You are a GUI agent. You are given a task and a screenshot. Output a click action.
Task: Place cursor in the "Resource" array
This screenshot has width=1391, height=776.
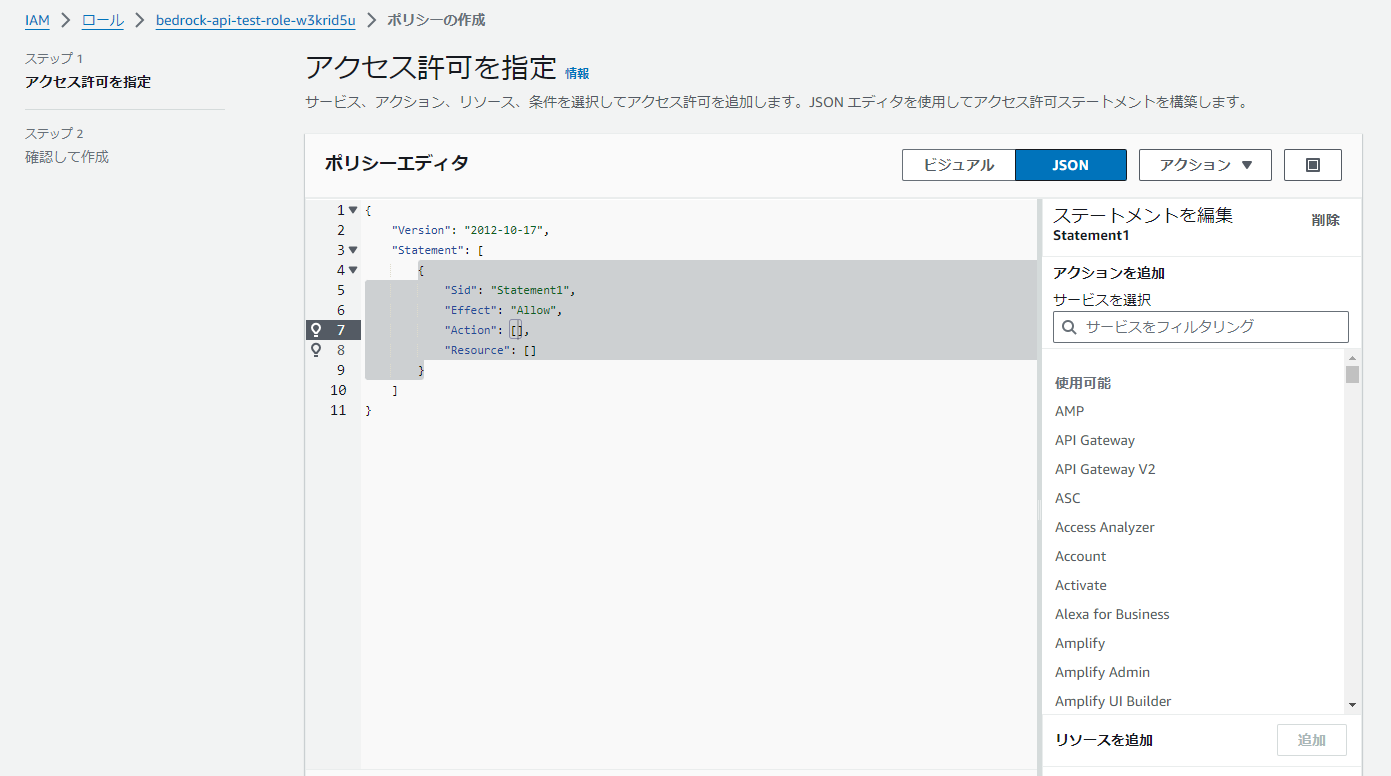(530, 350)
